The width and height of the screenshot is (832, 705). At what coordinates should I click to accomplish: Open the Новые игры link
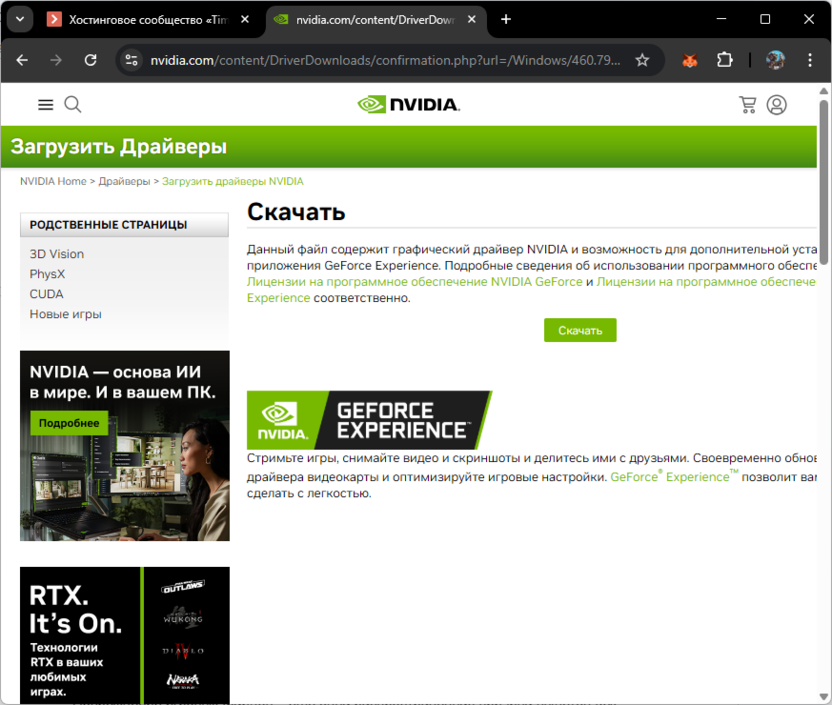65,314
